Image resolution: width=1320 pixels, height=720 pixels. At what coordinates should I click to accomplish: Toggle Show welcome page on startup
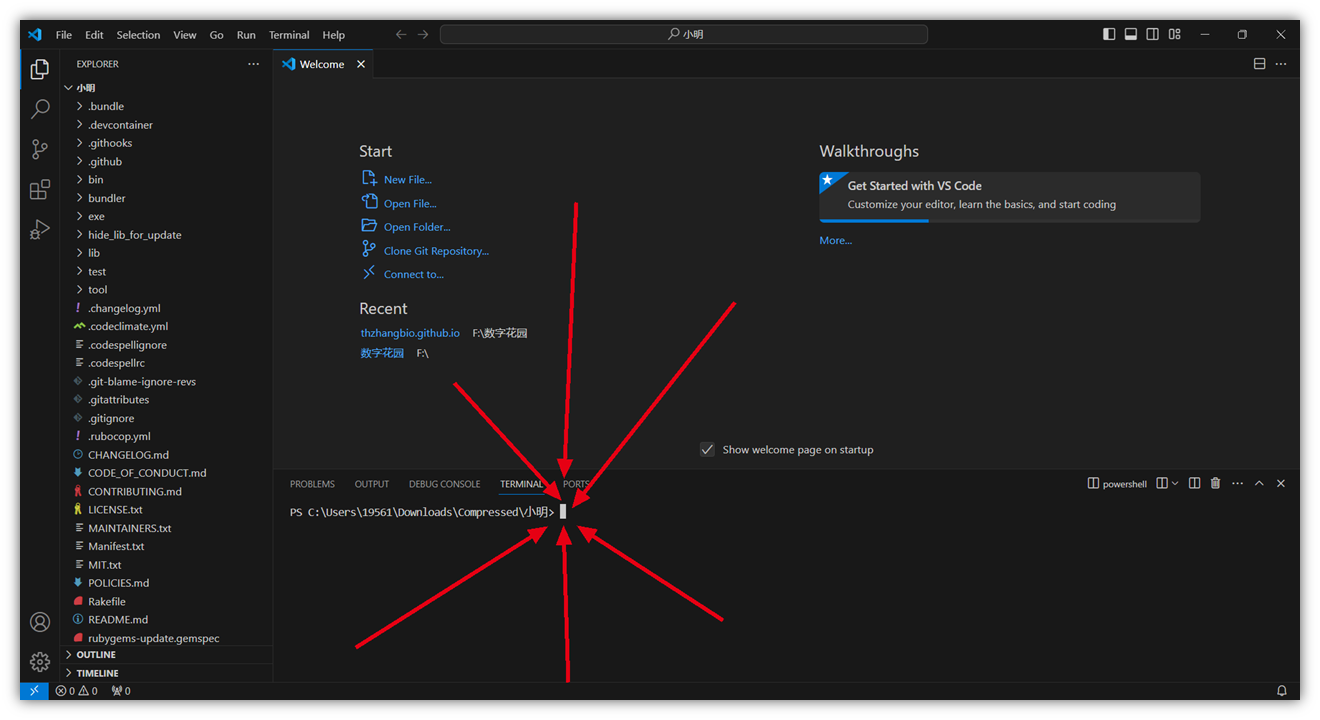tap(707, 450)
